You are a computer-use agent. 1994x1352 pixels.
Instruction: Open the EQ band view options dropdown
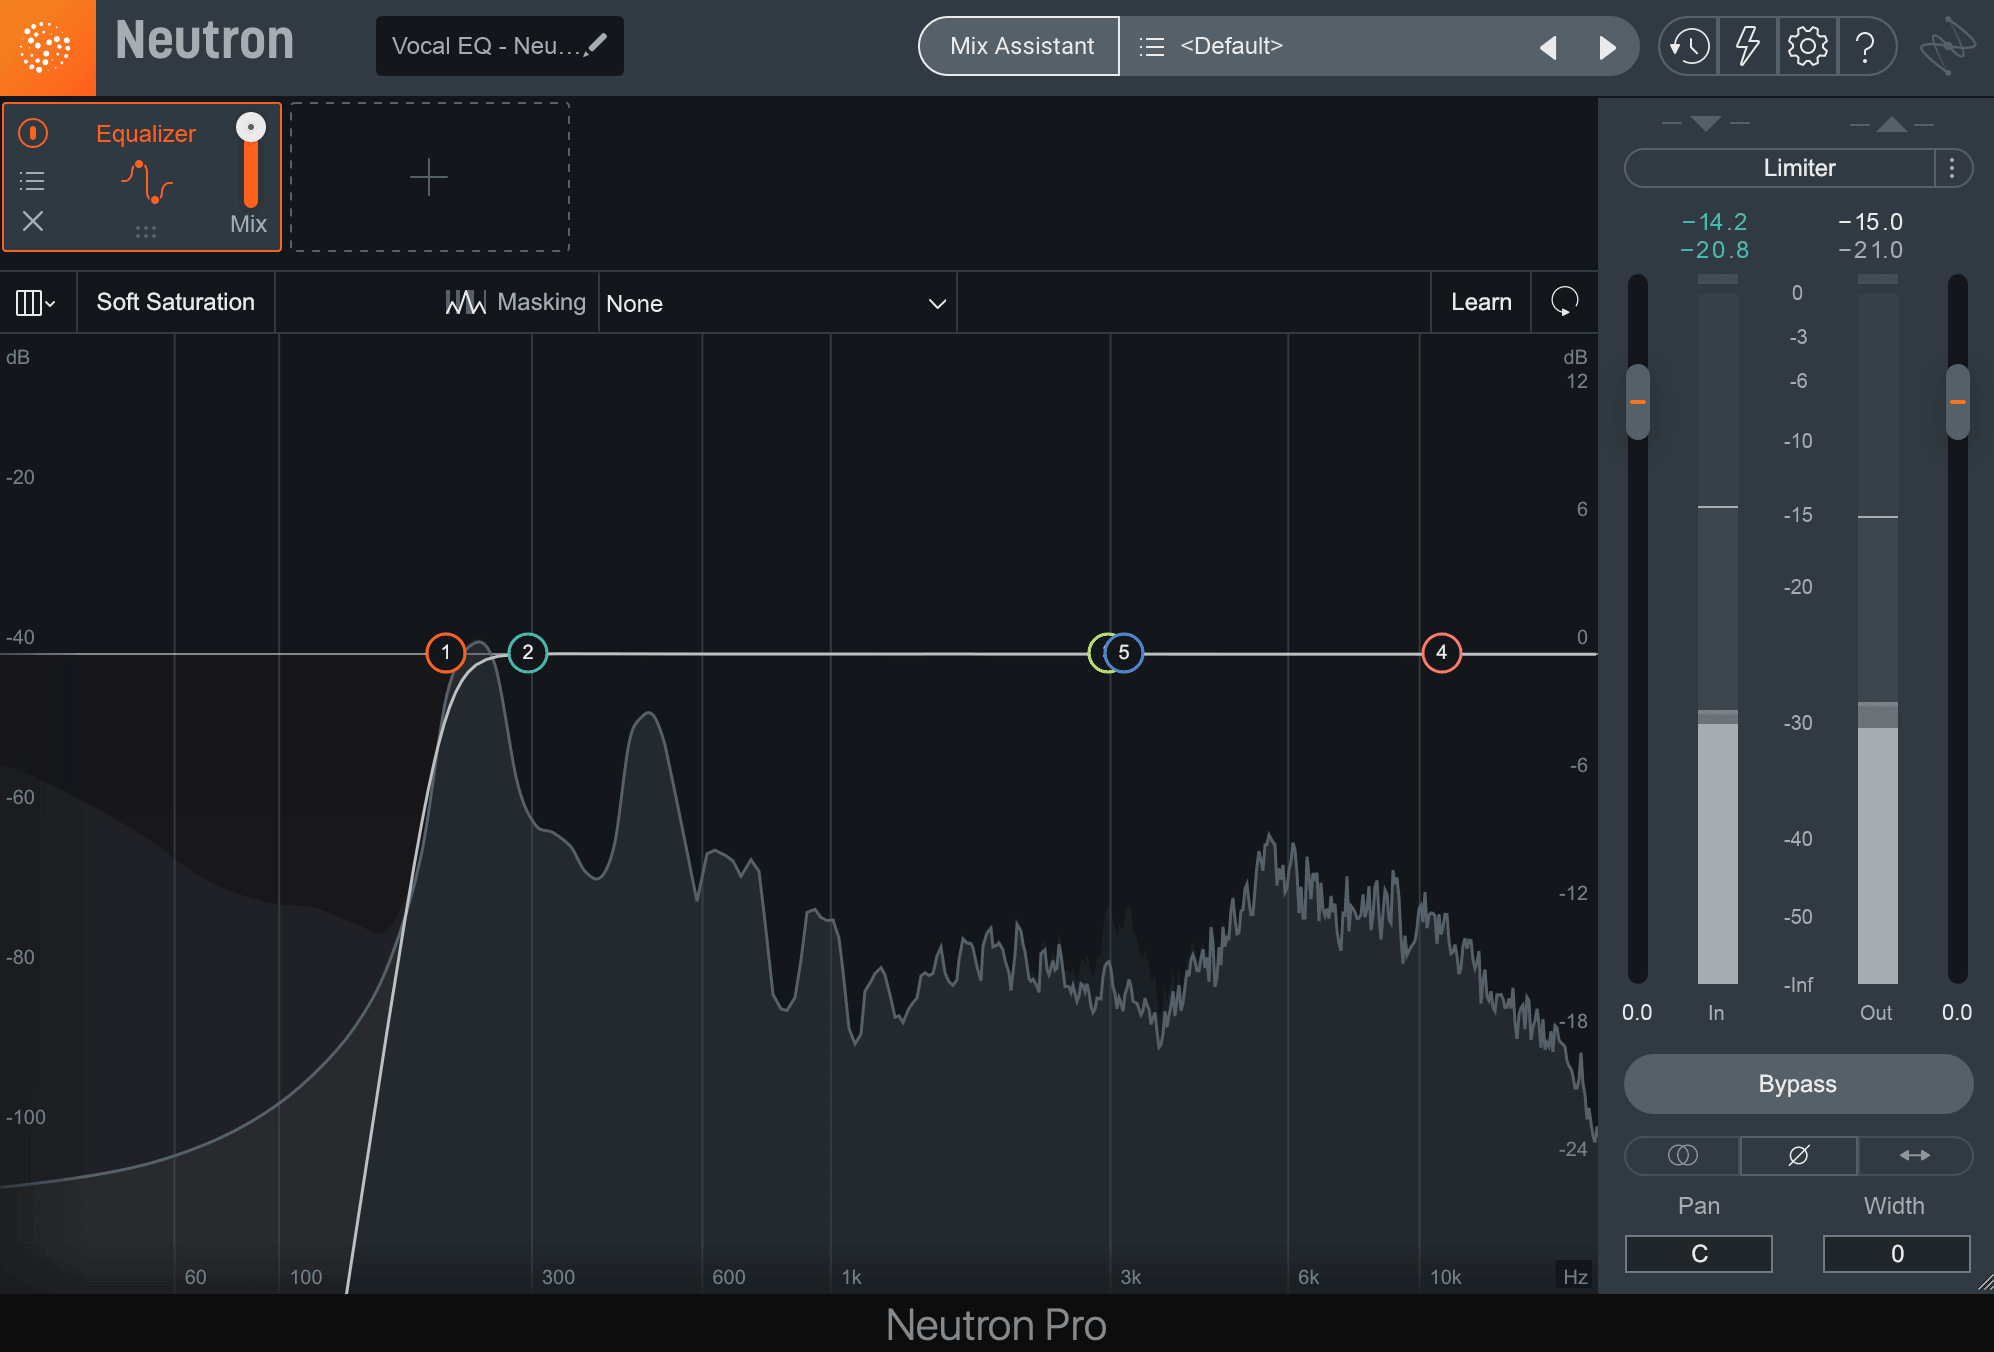point(36,302)
